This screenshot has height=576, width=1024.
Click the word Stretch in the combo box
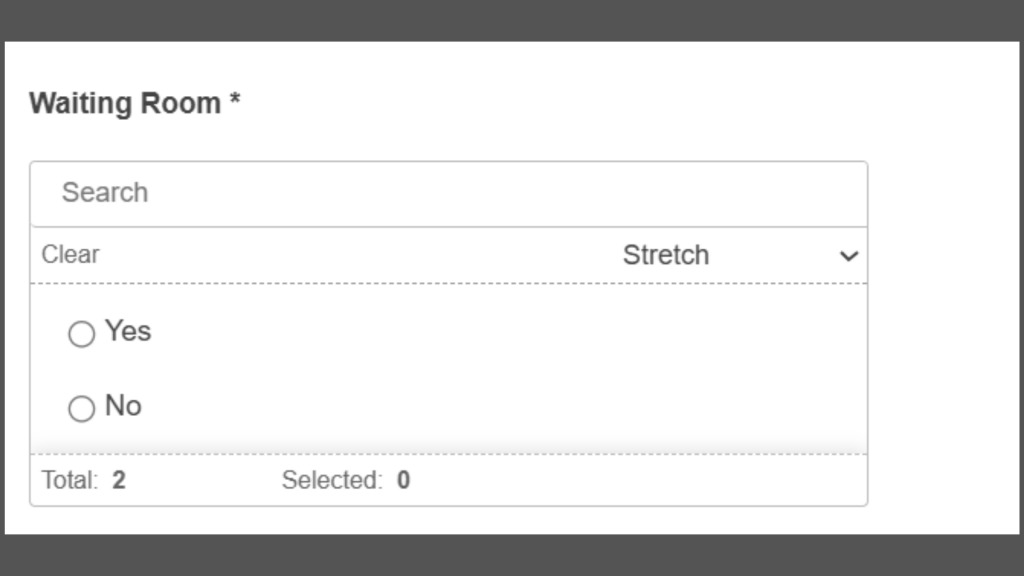pyautogui.click(x=666, y=256)
